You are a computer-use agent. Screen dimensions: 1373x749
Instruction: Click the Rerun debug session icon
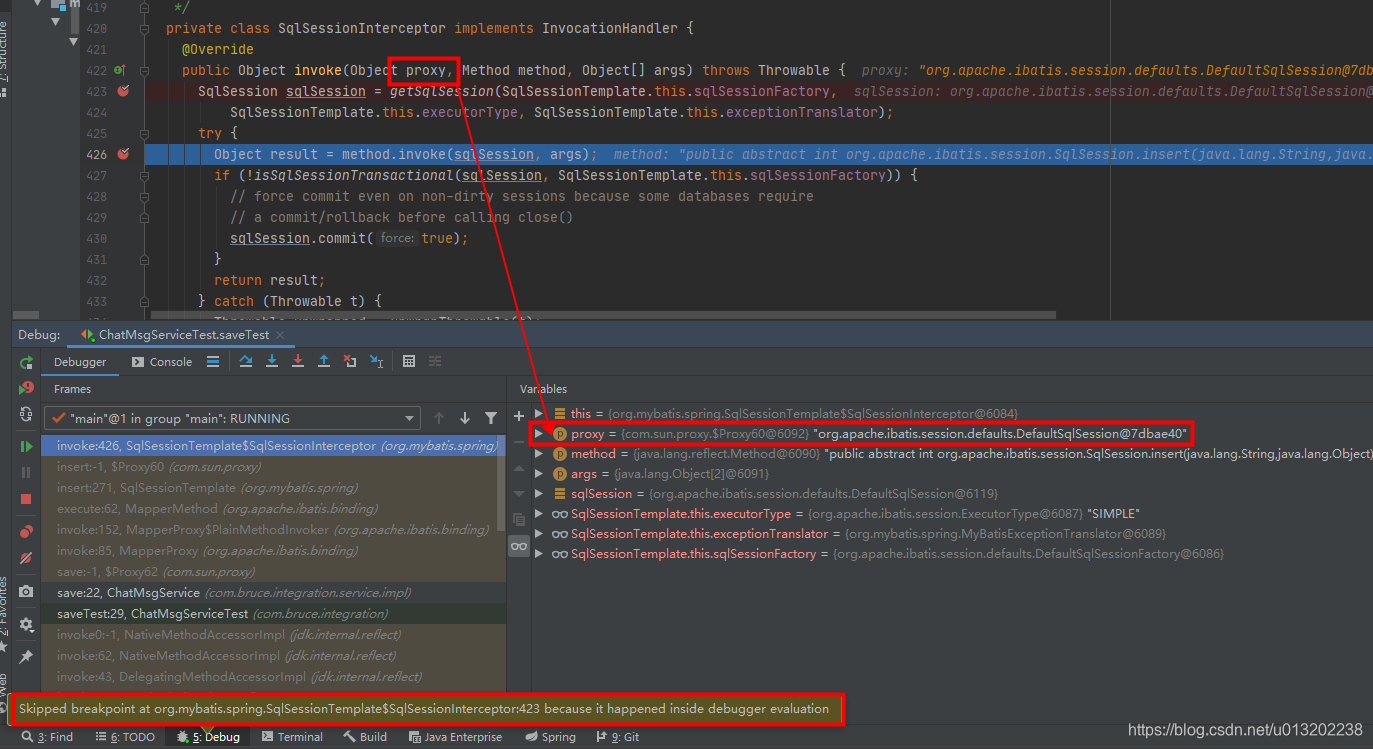click(x=26, y=362)
